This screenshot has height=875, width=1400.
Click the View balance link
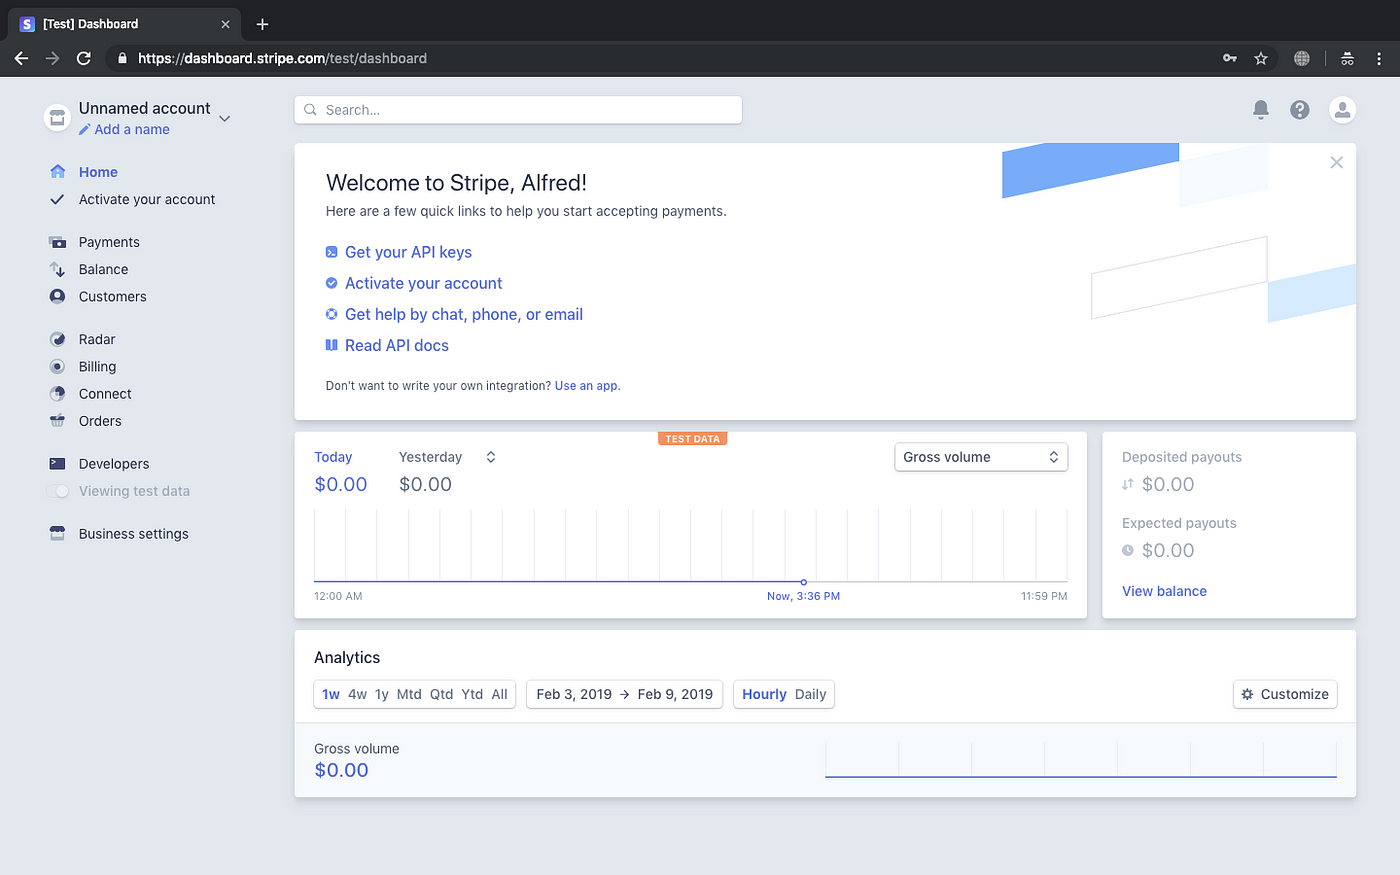pos(1164,591)
